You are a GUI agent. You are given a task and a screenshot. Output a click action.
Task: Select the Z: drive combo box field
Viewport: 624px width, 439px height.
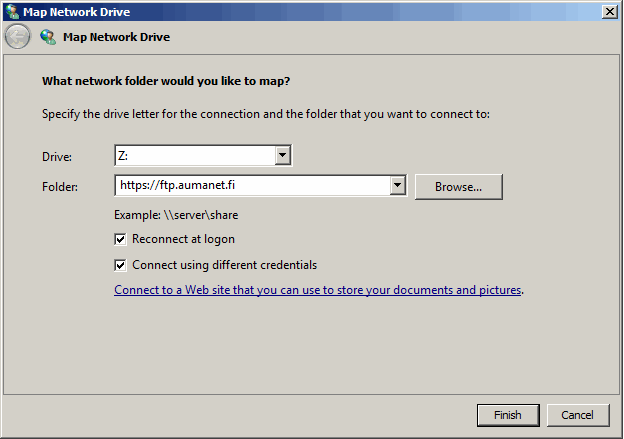203,155
